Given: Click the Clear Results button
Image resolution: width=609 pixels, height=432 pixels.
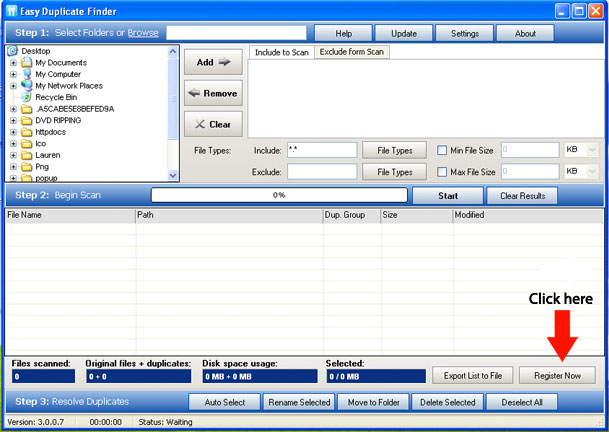Looking at the screenshot, I should (x=522, y=196).
